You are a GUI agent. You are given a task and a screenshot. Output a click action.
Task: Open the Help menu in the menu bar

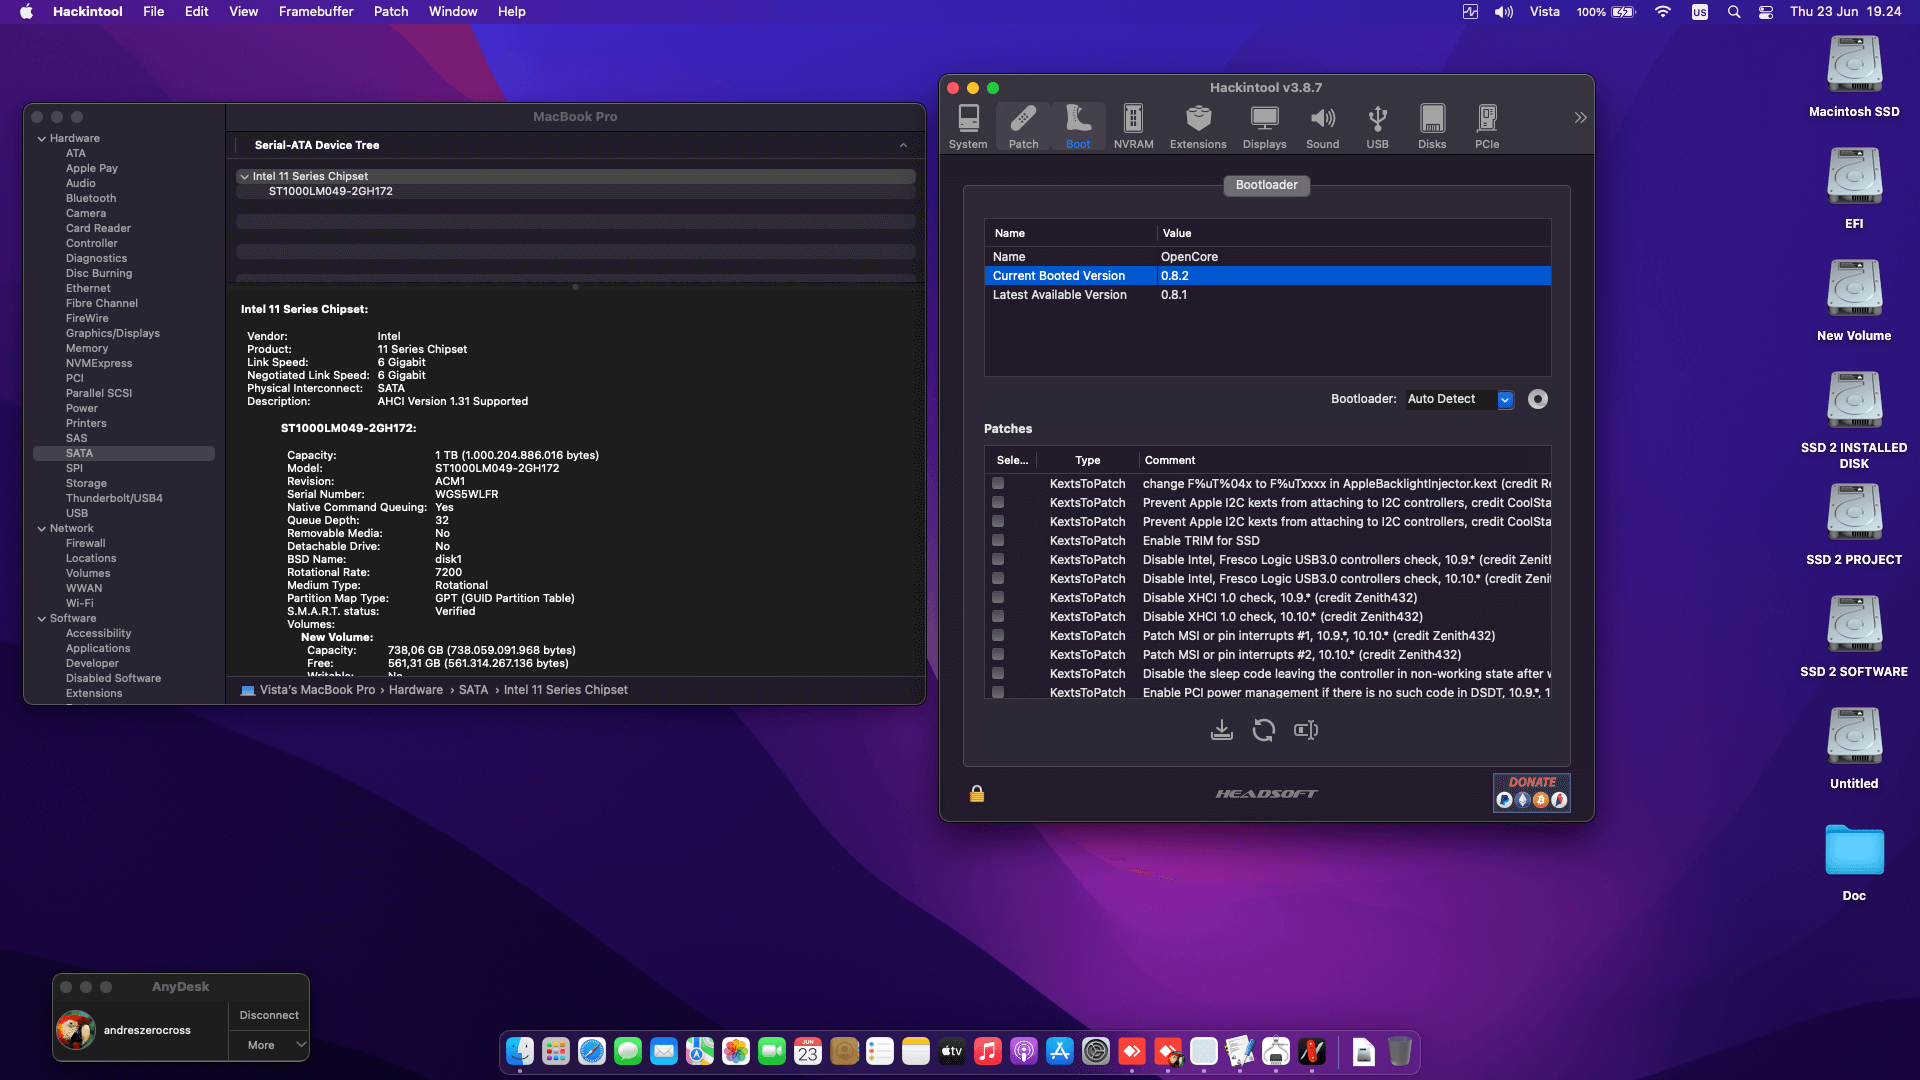[512, 12]
